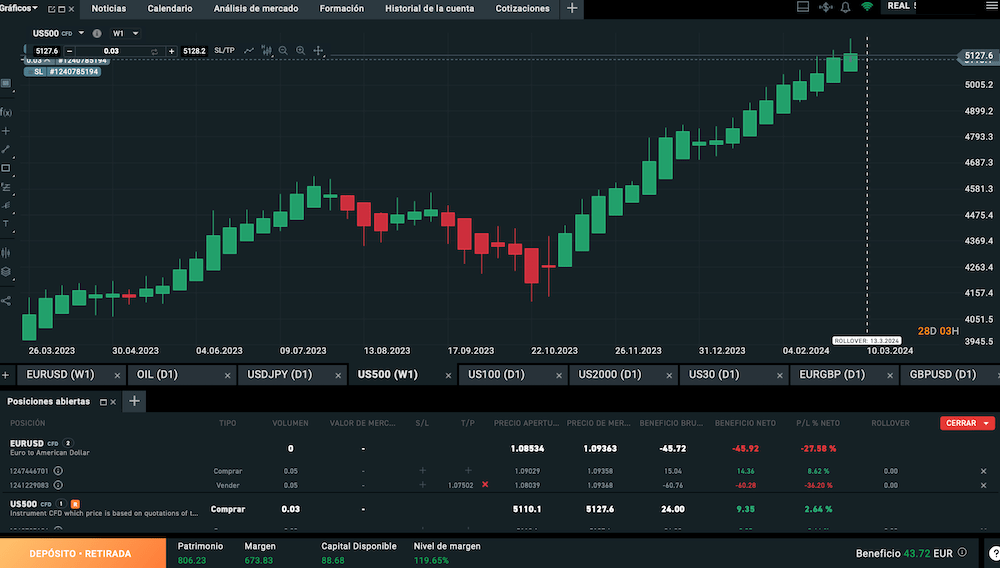
Task: Switch to the Calendario tab
Action: tap(169, 8)
